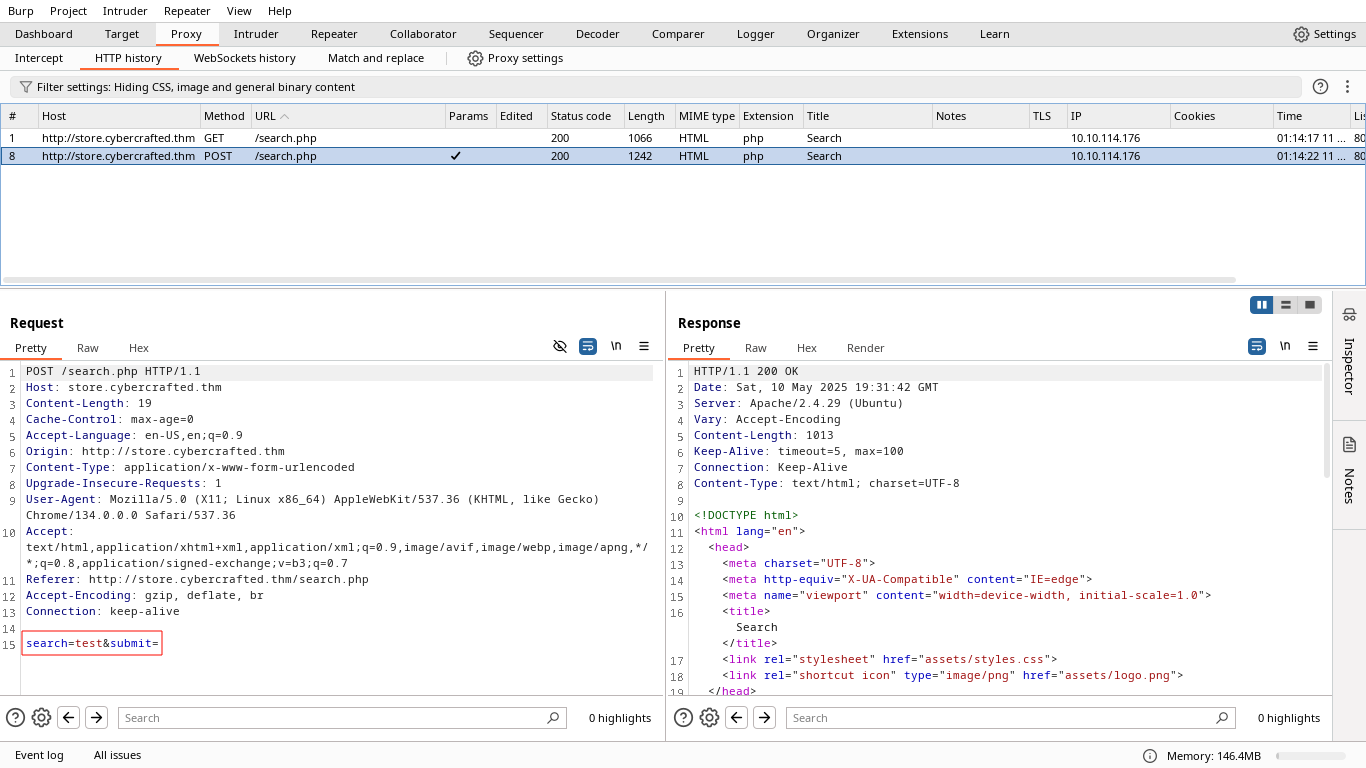
Task: Open Response panel hamburger menu
Action: click(1313, 346)
